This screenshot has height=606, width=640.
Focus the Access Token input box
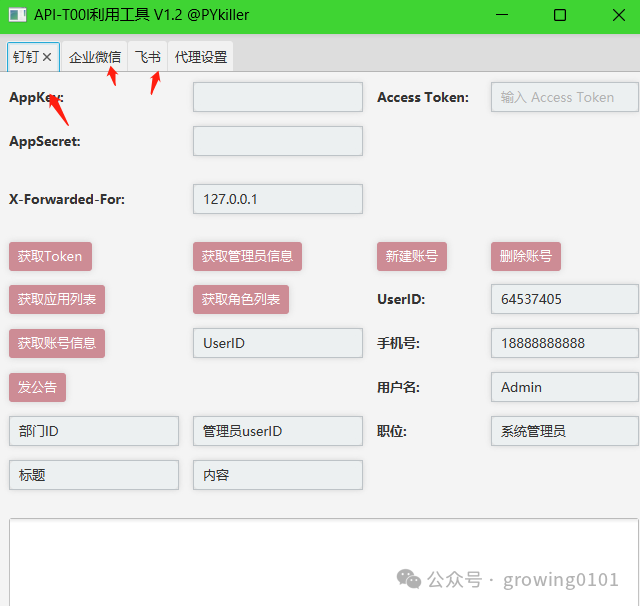point(564,97)
